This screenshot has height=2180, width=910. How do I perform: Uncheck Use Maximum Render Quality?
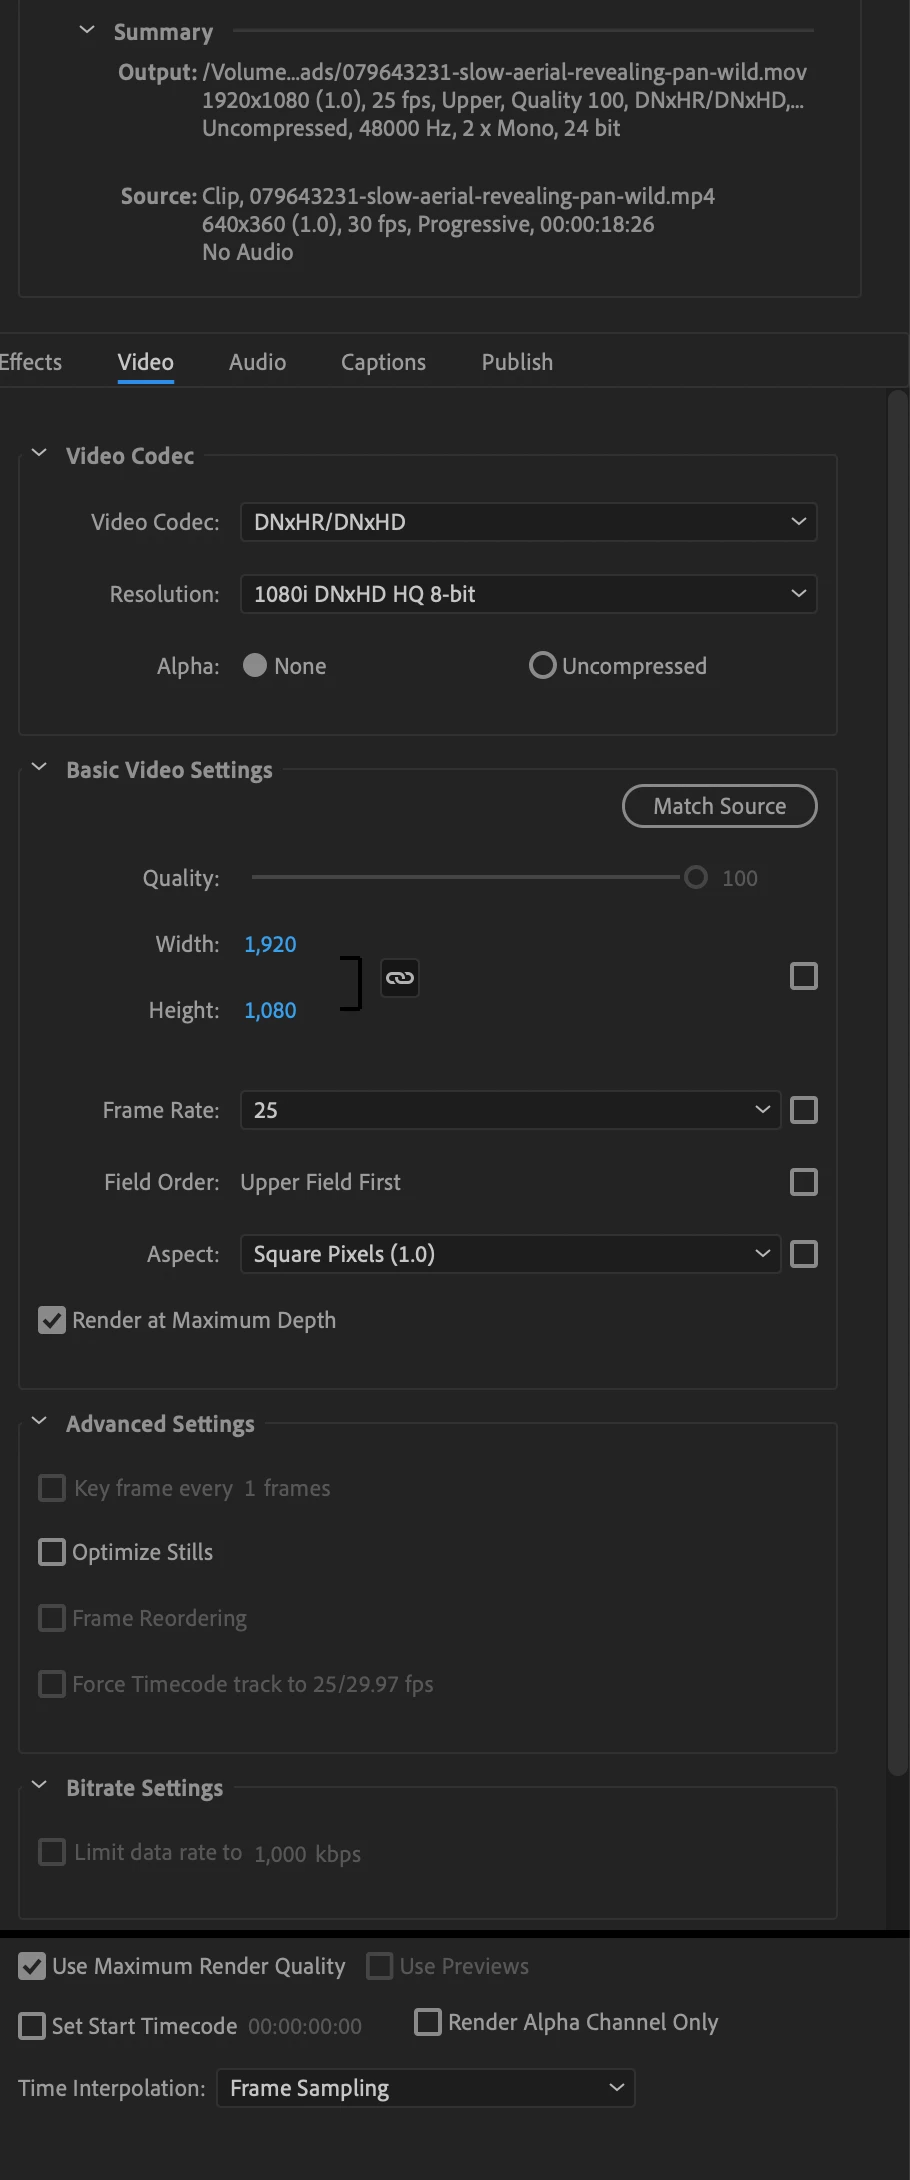(32, 1966)
